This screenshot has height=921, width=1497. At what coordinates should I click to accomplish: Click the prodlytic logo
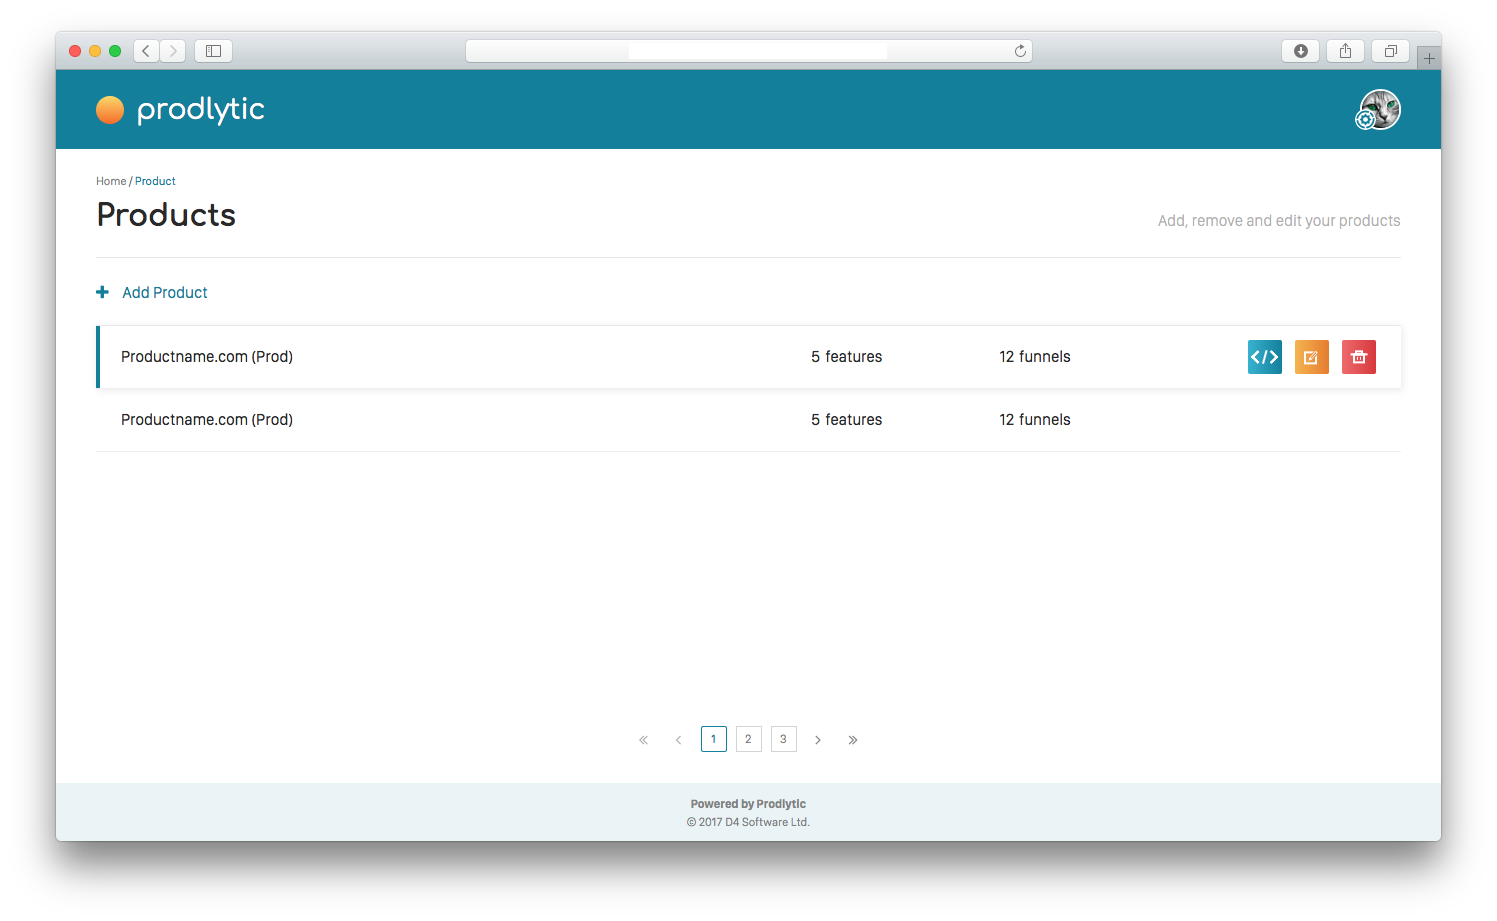(180, 109)
